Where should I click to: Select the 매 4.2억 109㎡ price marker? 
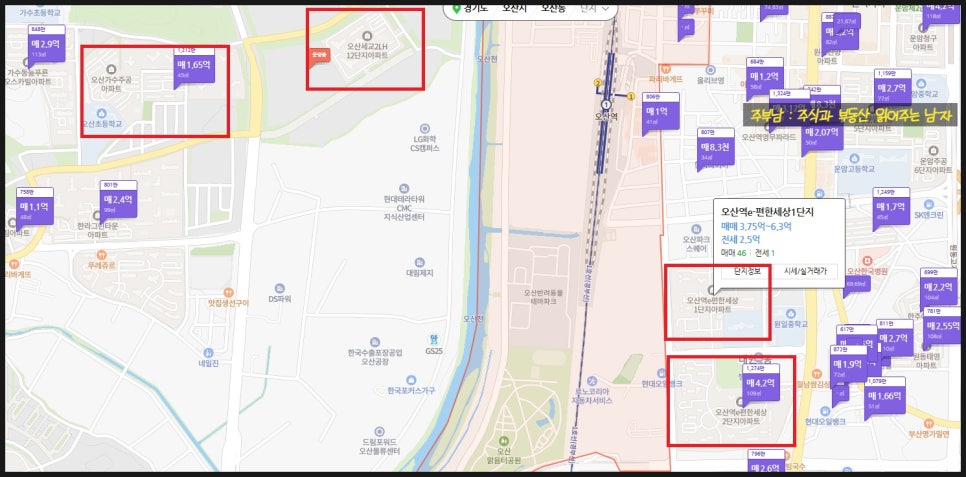(x=761, y=383)
